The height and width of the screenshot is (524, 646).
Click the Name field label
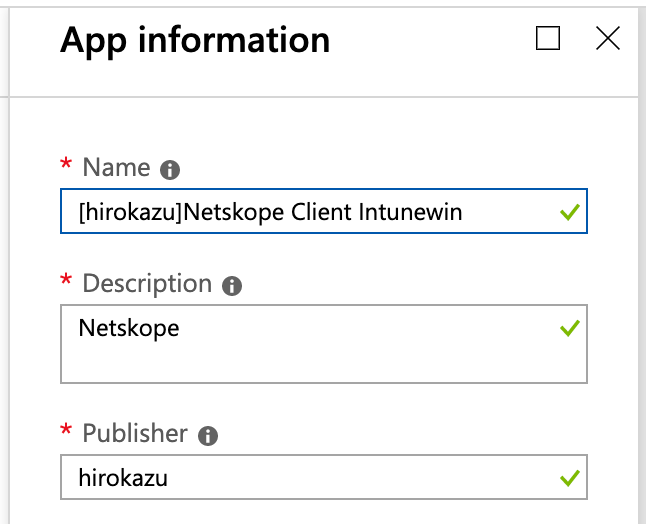116,167
